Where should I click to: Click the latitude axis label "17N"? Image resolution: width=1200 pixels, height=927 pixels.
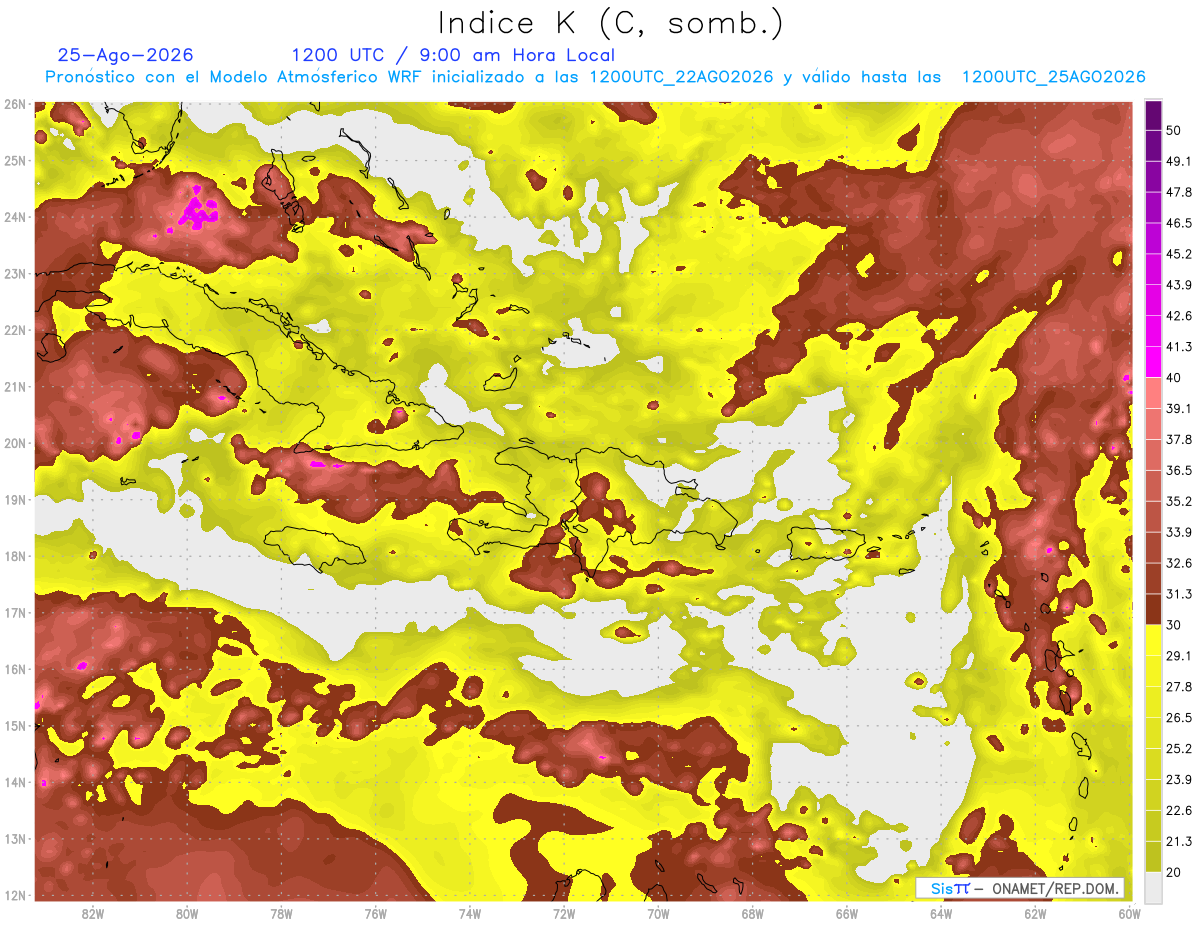click(15, 612)
